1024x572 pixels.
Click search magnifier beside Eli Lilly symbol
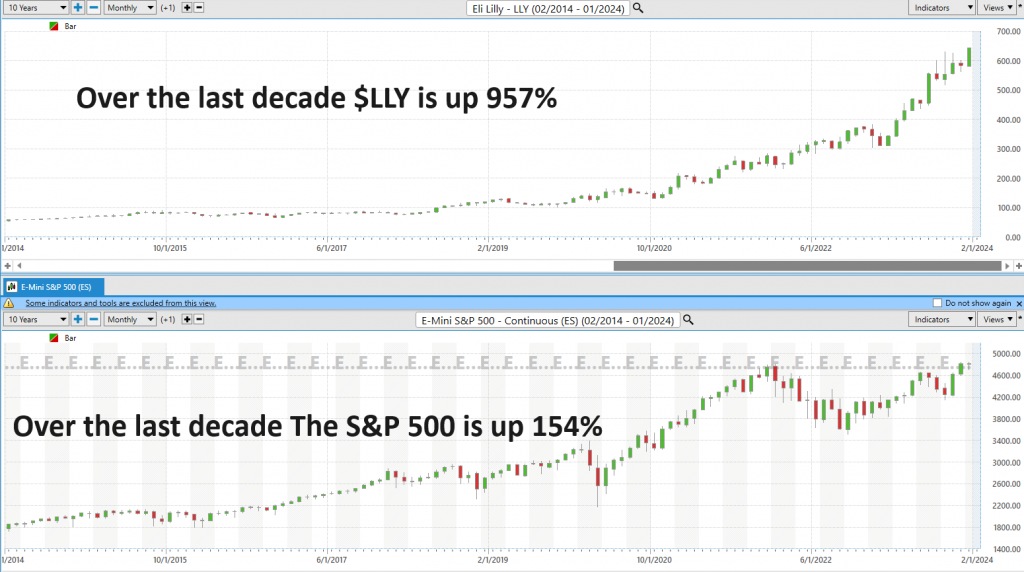coord(638,8)
